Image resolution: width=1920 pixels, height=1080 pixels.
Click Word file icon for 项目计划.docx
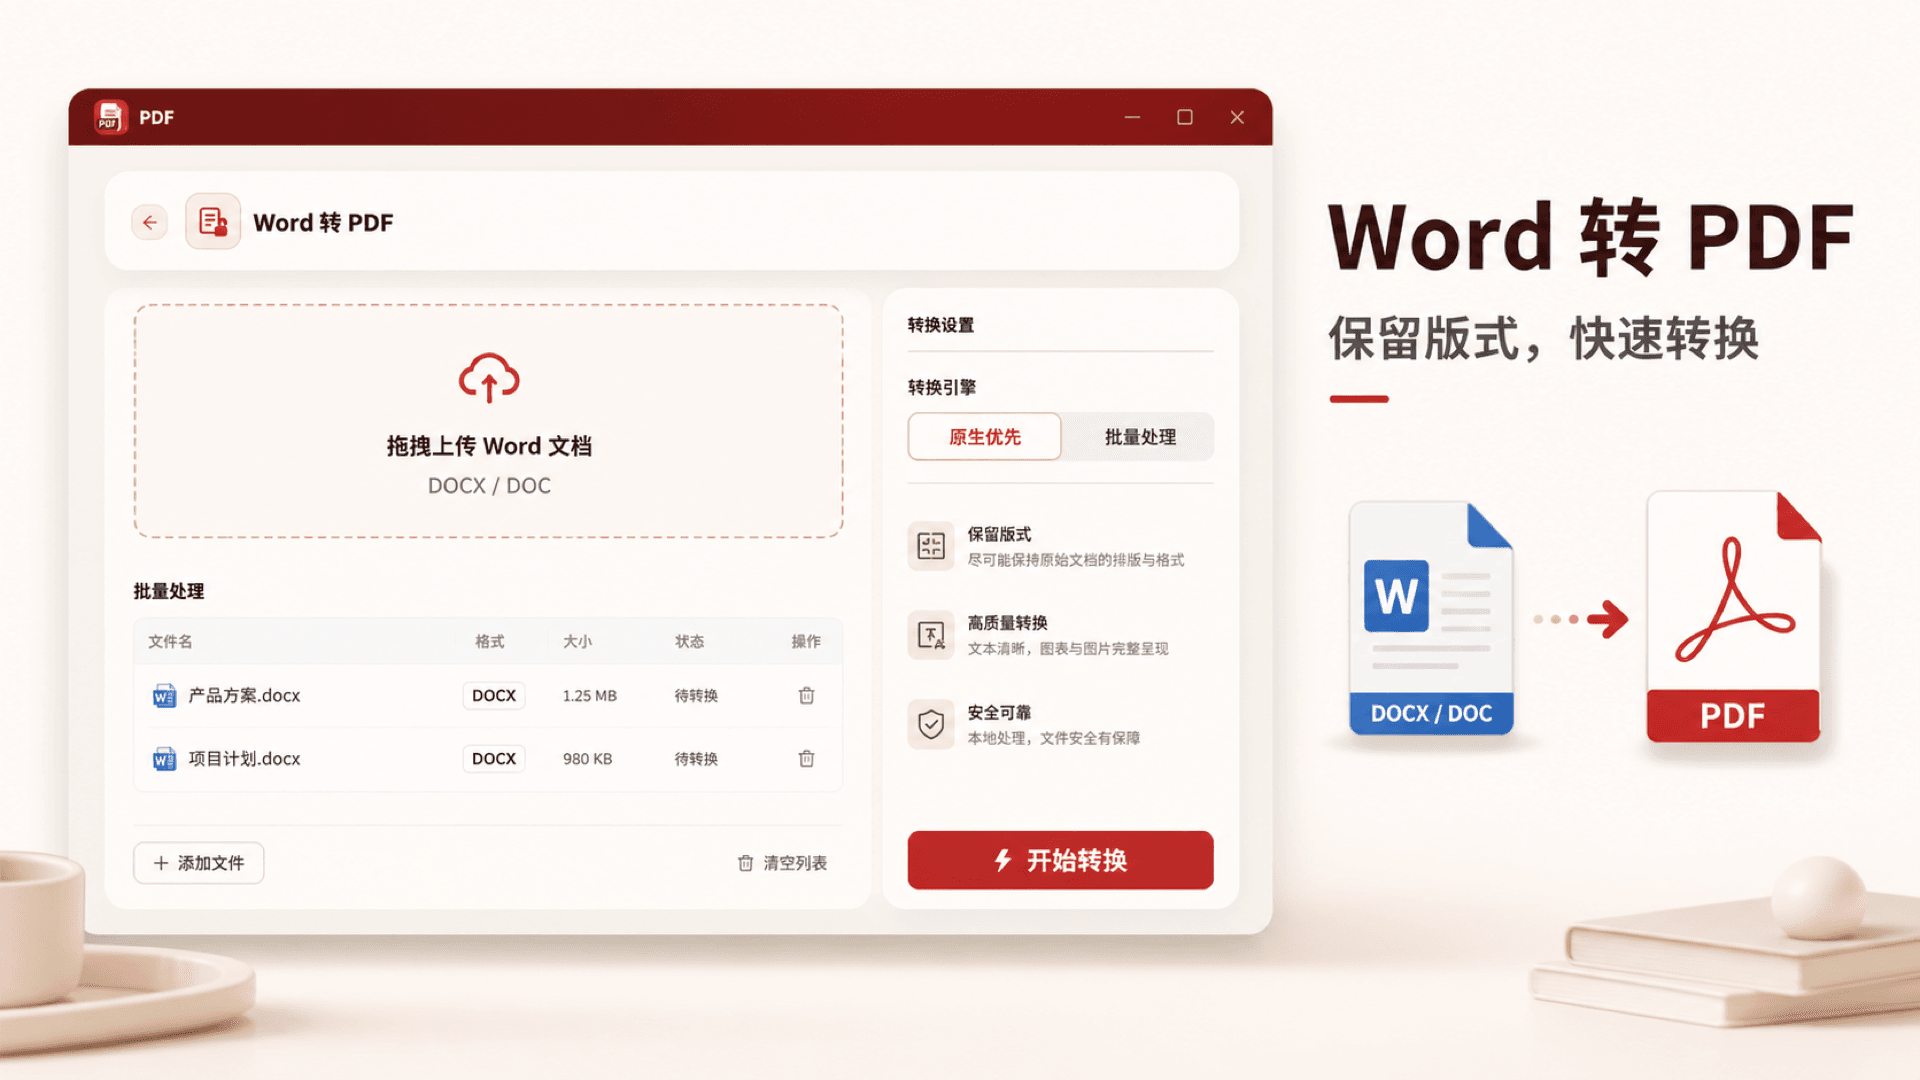pyautogui.click(x=164, y=759)
